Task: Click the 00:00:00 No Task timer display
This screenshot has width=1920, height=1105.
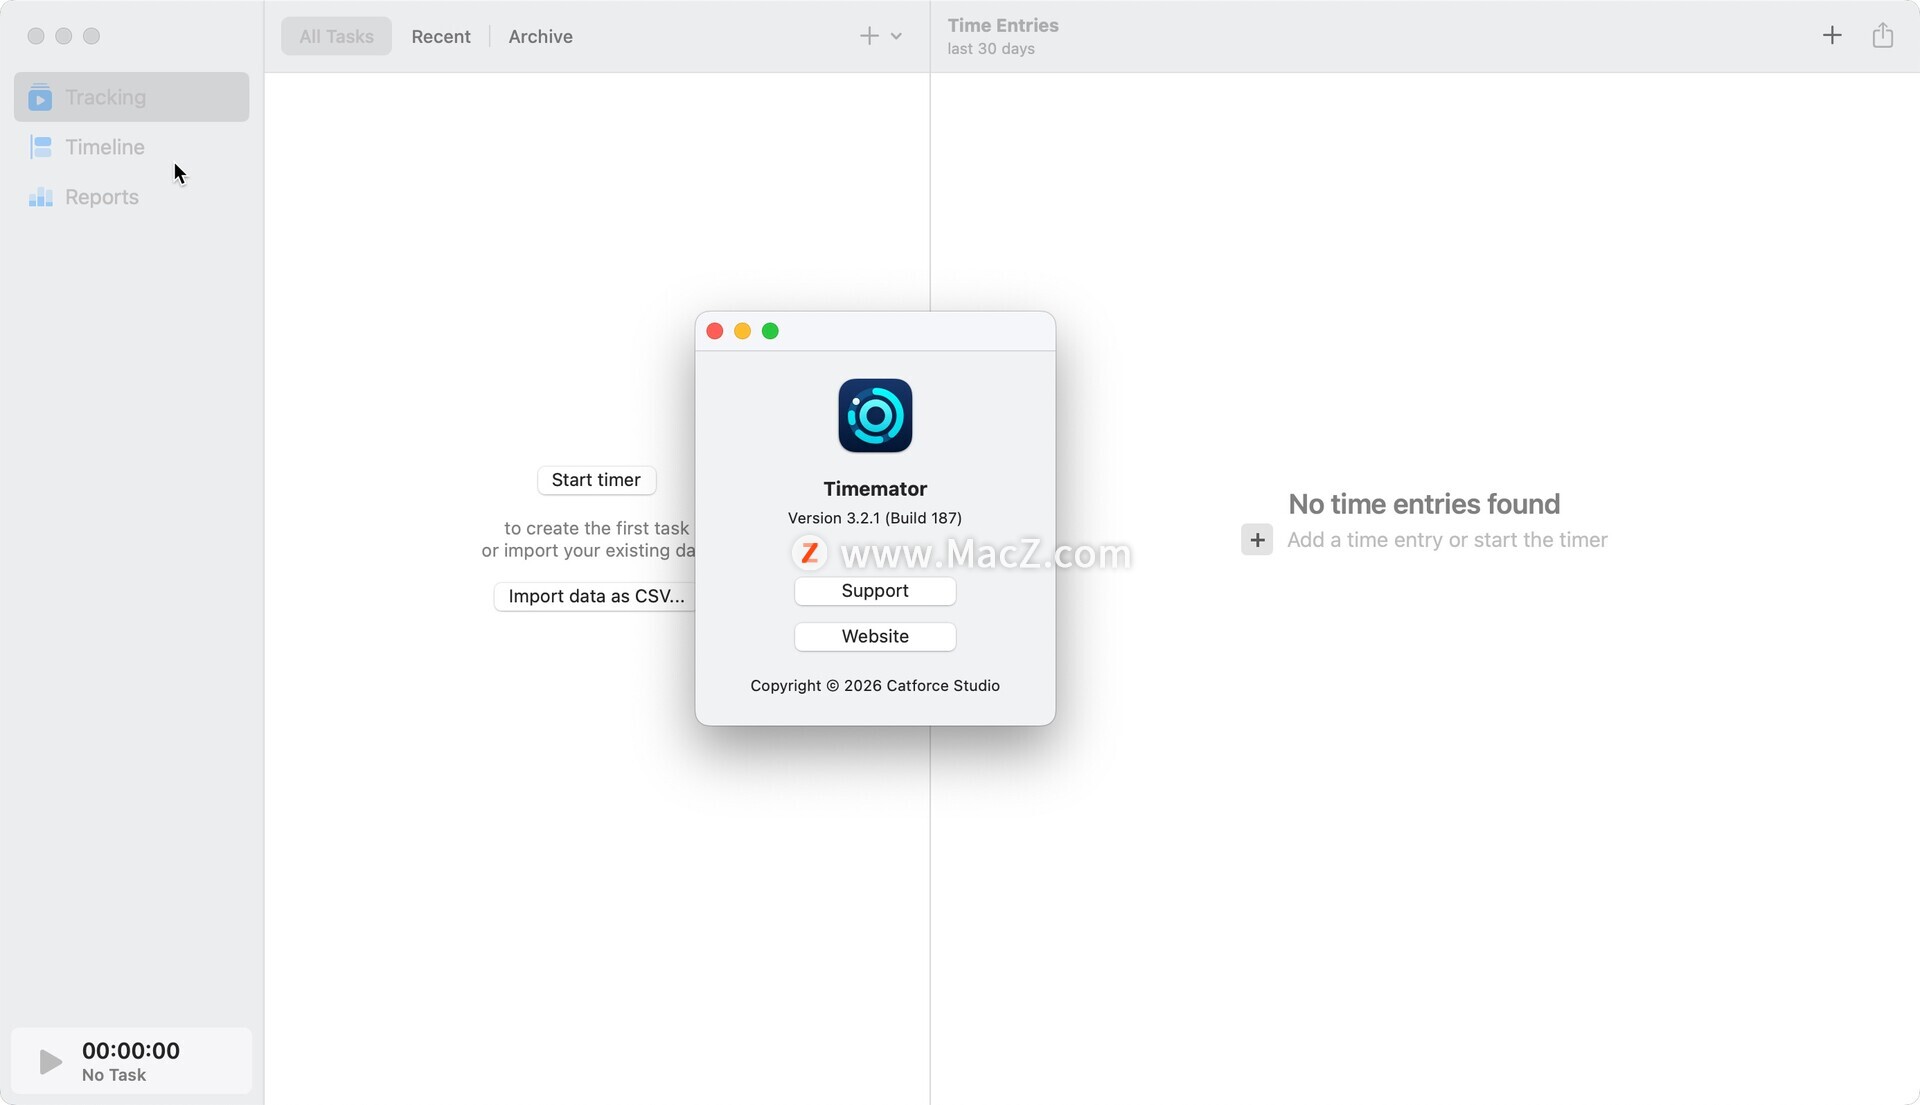Action: 131,1061
